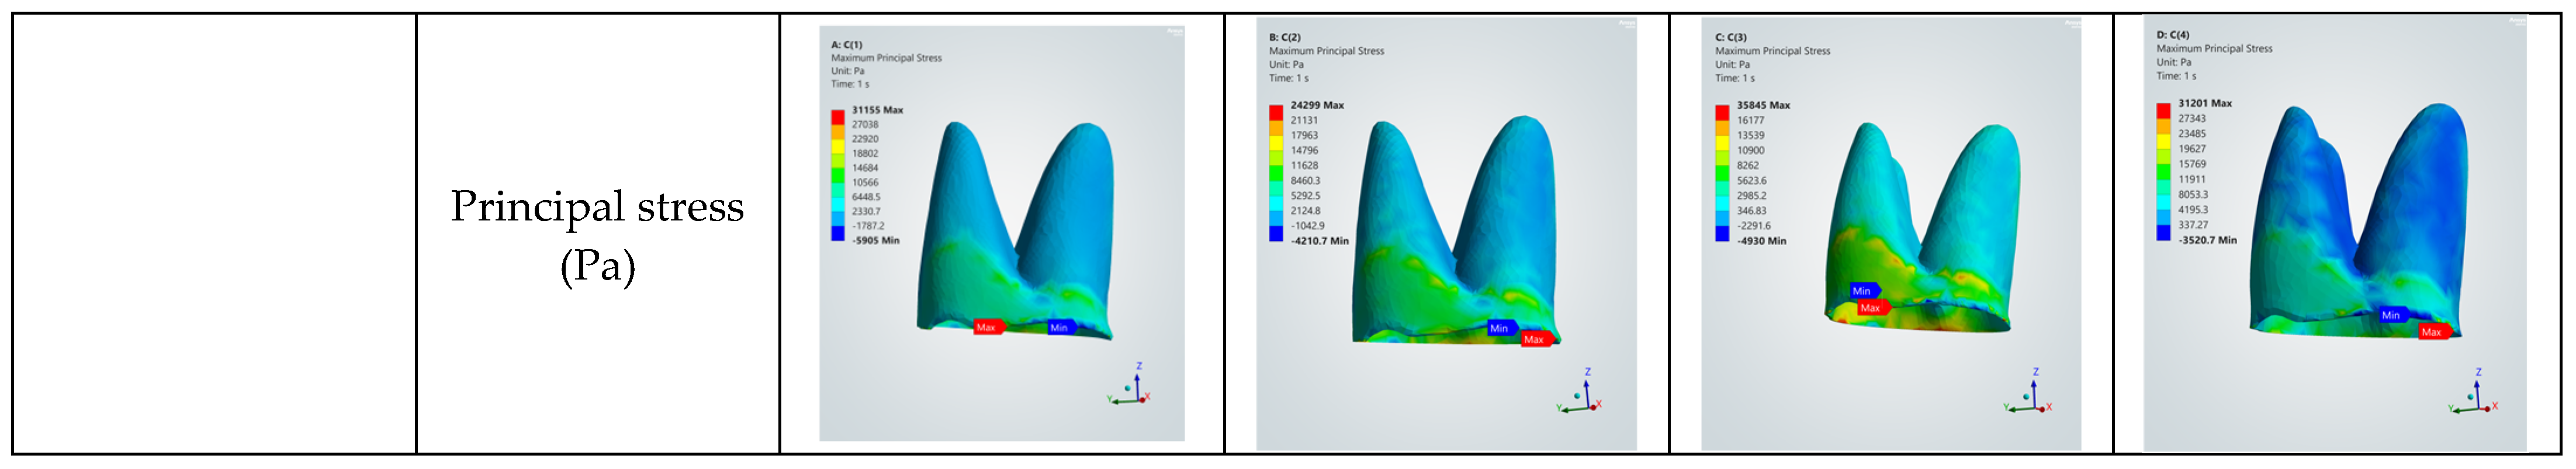Viewport: 2576px width, 469px height.
Task: Click the blue Min tag in panel D: C(4)
Action: pos(2391,315)
